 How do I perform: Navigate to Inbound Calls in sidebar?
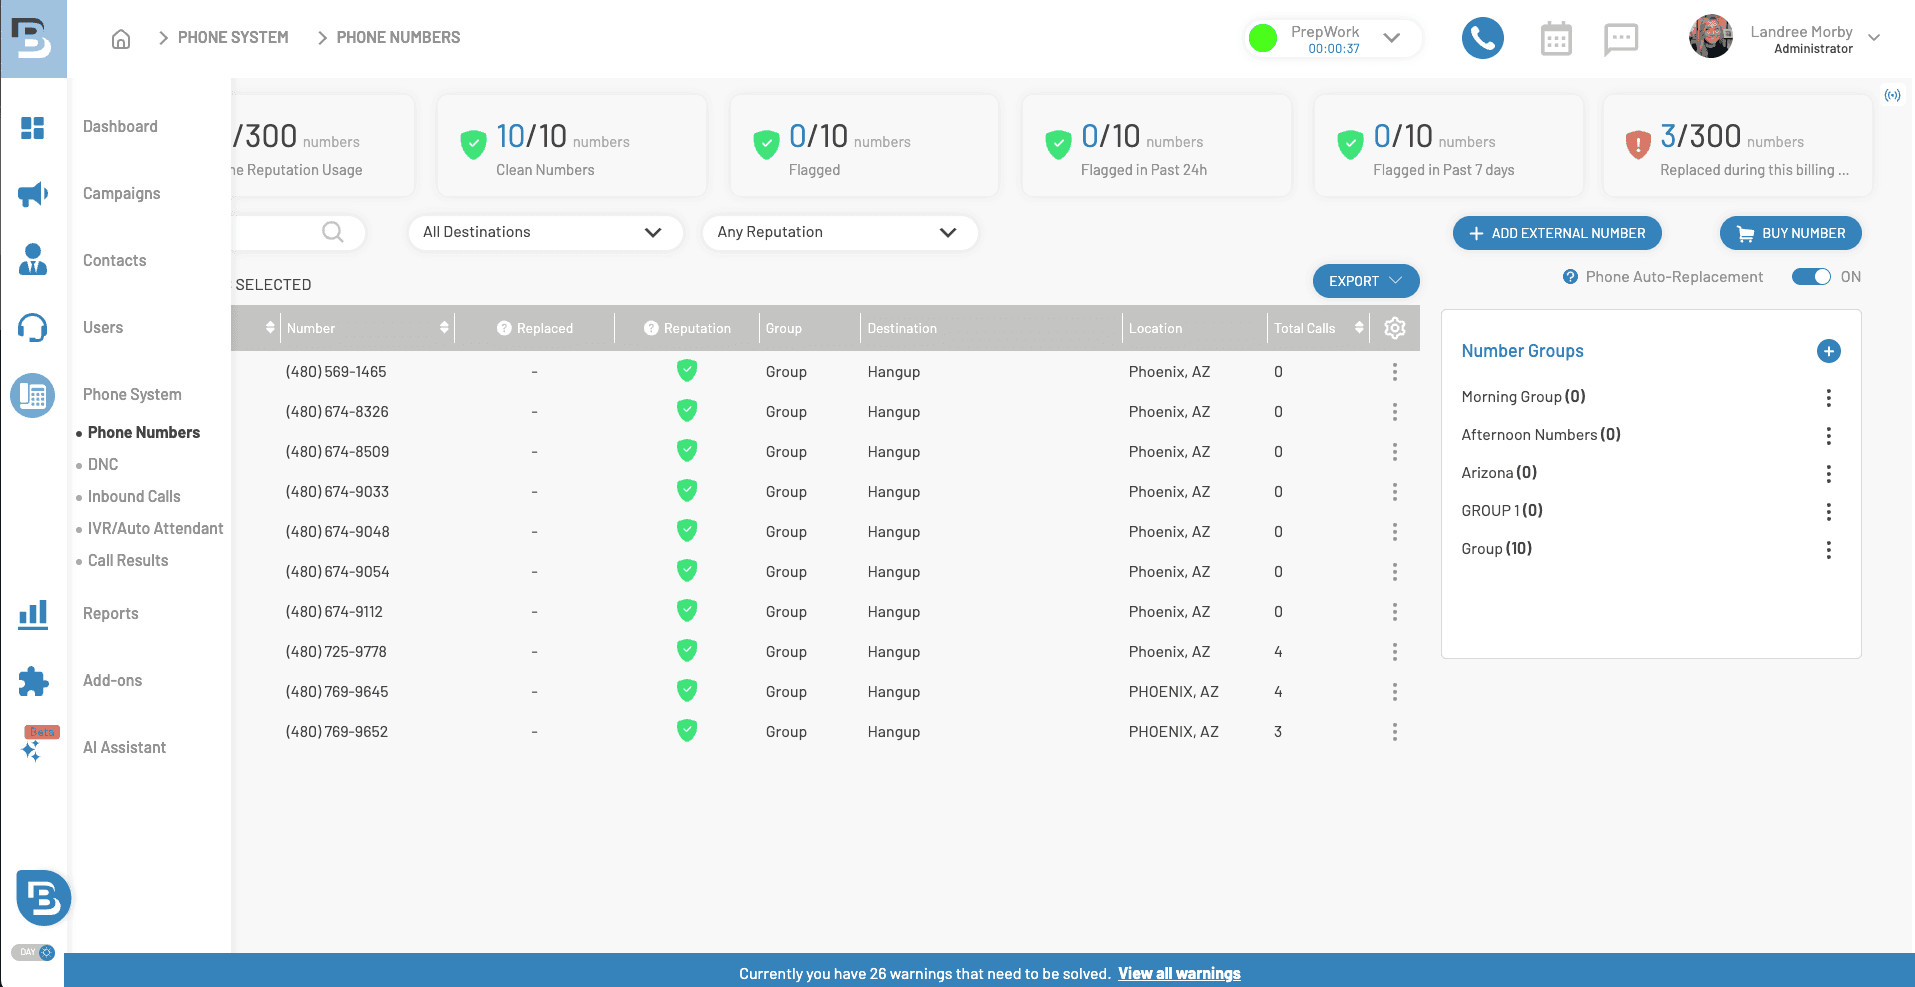[x=134, y=496]
